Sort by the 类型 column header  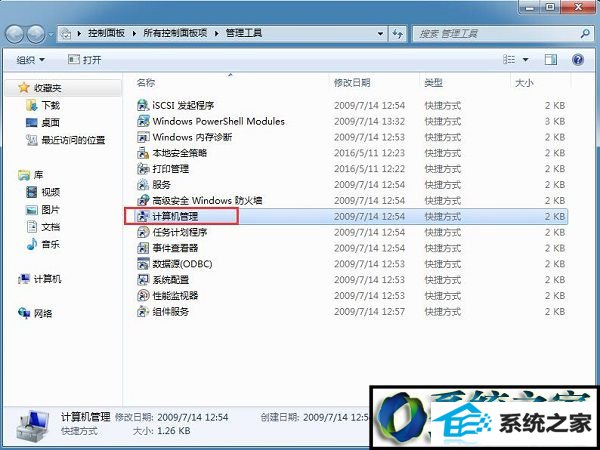point(434,83)
